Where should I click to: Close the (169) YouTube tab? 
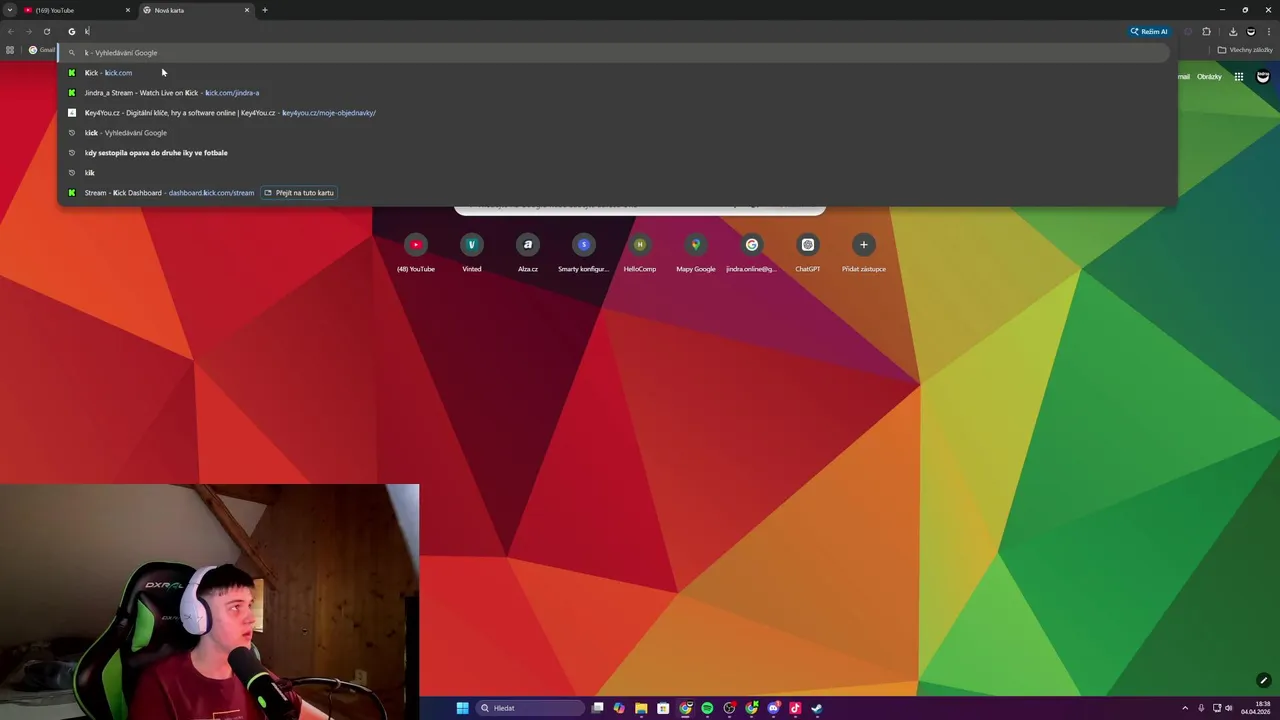pos(127,10)
